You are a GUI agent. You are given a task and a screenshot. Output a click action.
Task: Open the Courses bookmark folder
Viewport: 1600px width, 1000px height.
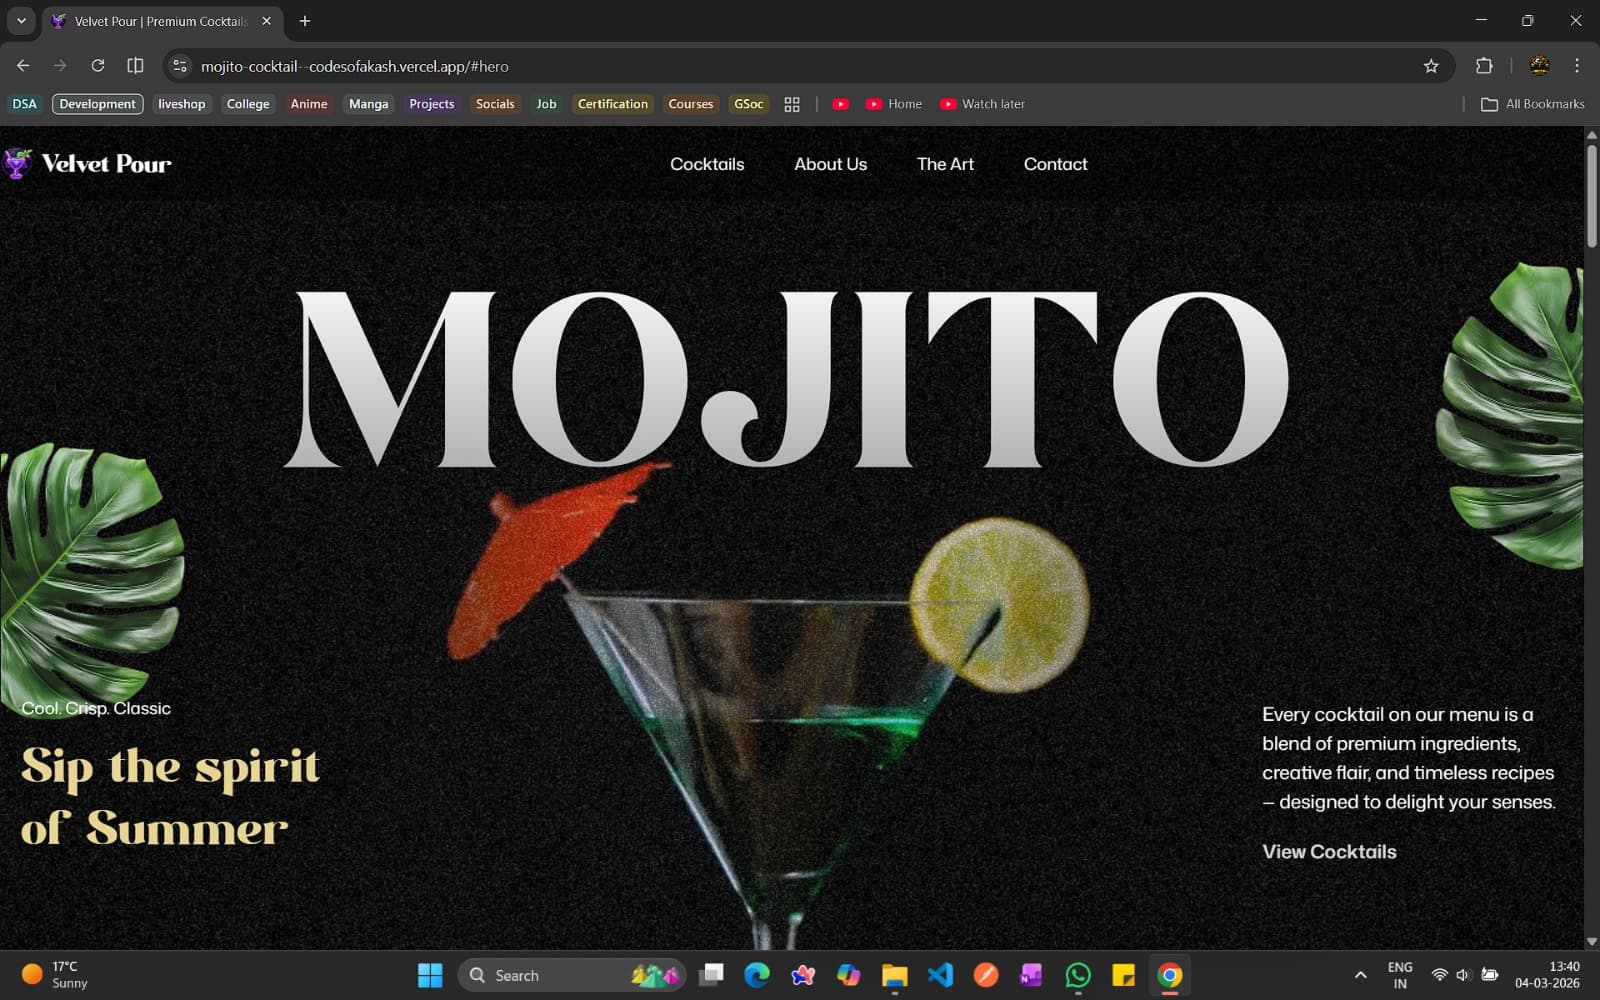click(690, 104)
